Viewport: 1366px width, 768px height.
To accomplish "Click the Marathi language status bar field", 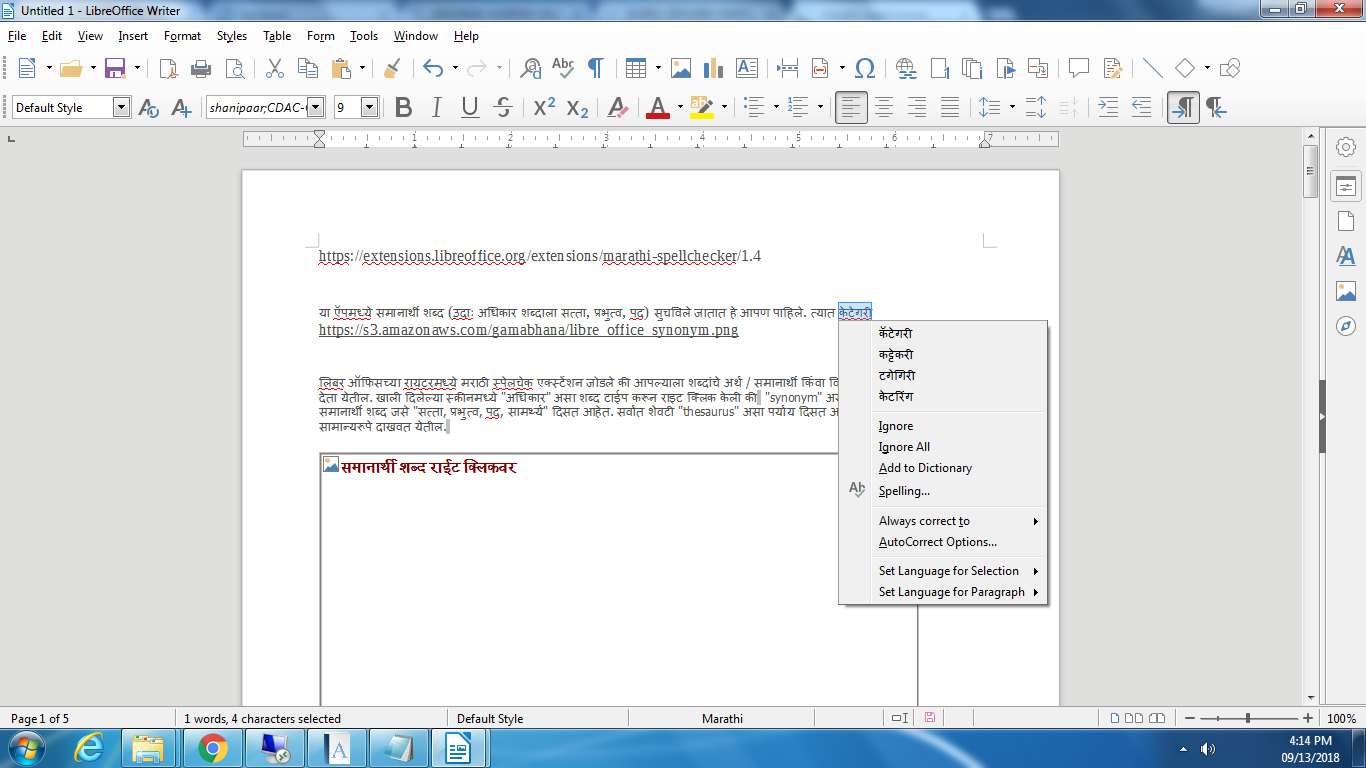I will pyautogui.click(x=722, y=718).
